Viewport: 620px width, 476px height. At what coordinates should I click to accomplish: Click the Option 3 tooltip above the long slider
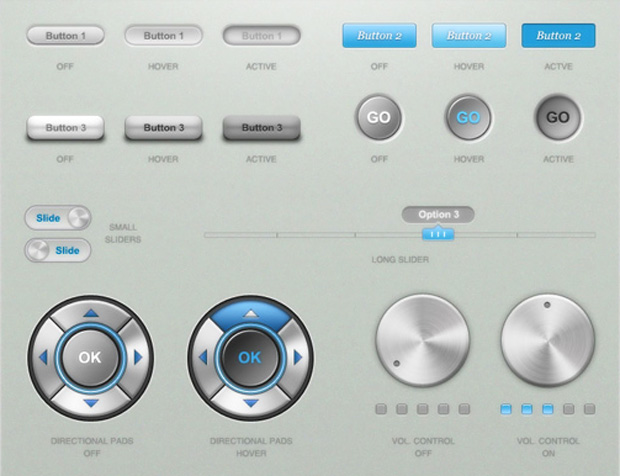point(438,214)
